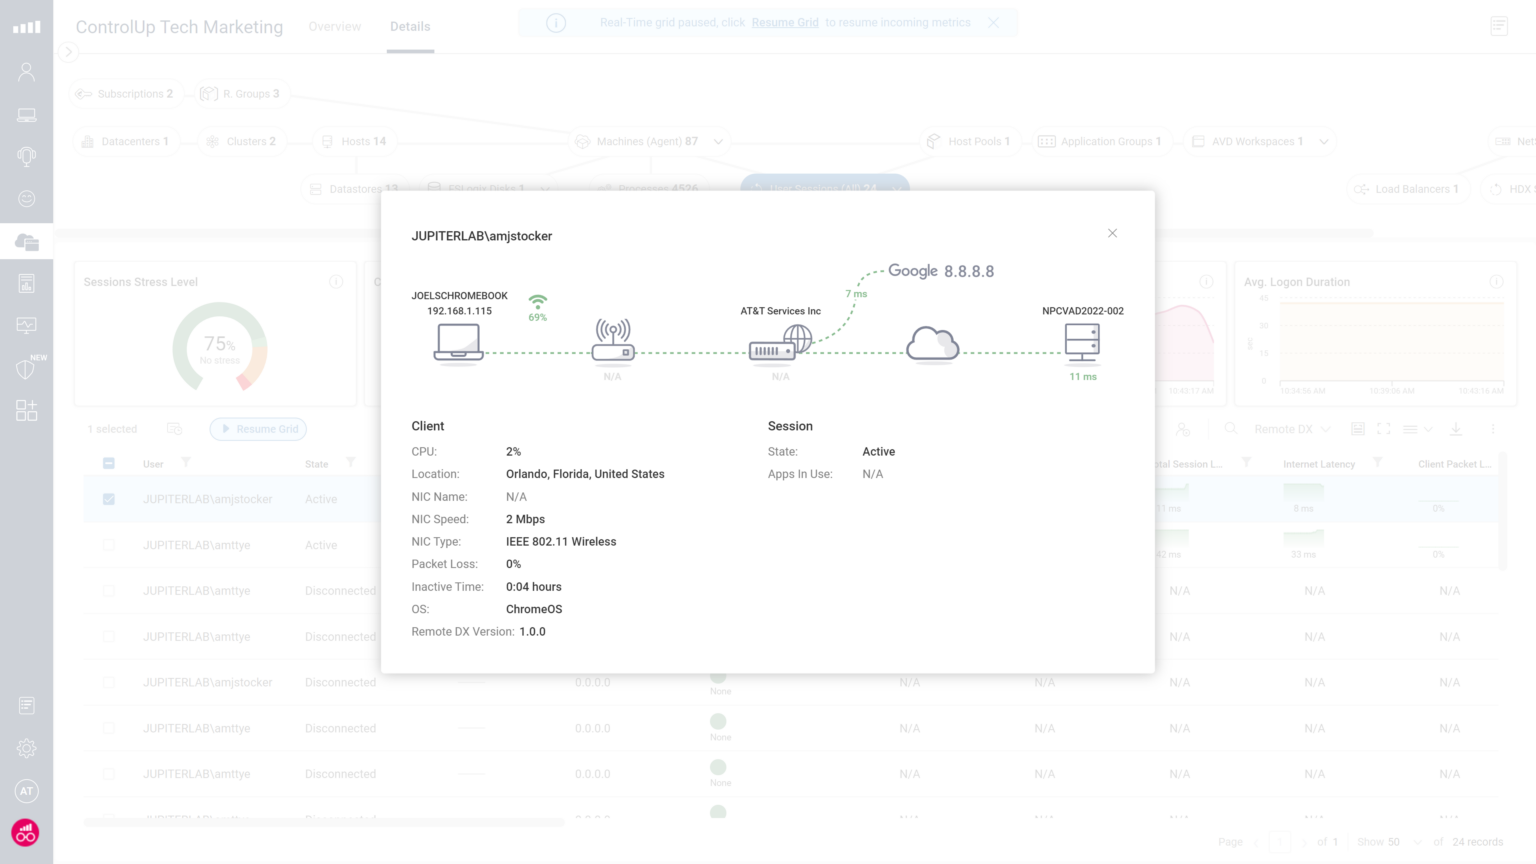This screenshot has height=864, width=1536.
Task: Uncheck the selected JUPITERLAB\amjstocker row checkbox
Action: click(x=108, y=498)
